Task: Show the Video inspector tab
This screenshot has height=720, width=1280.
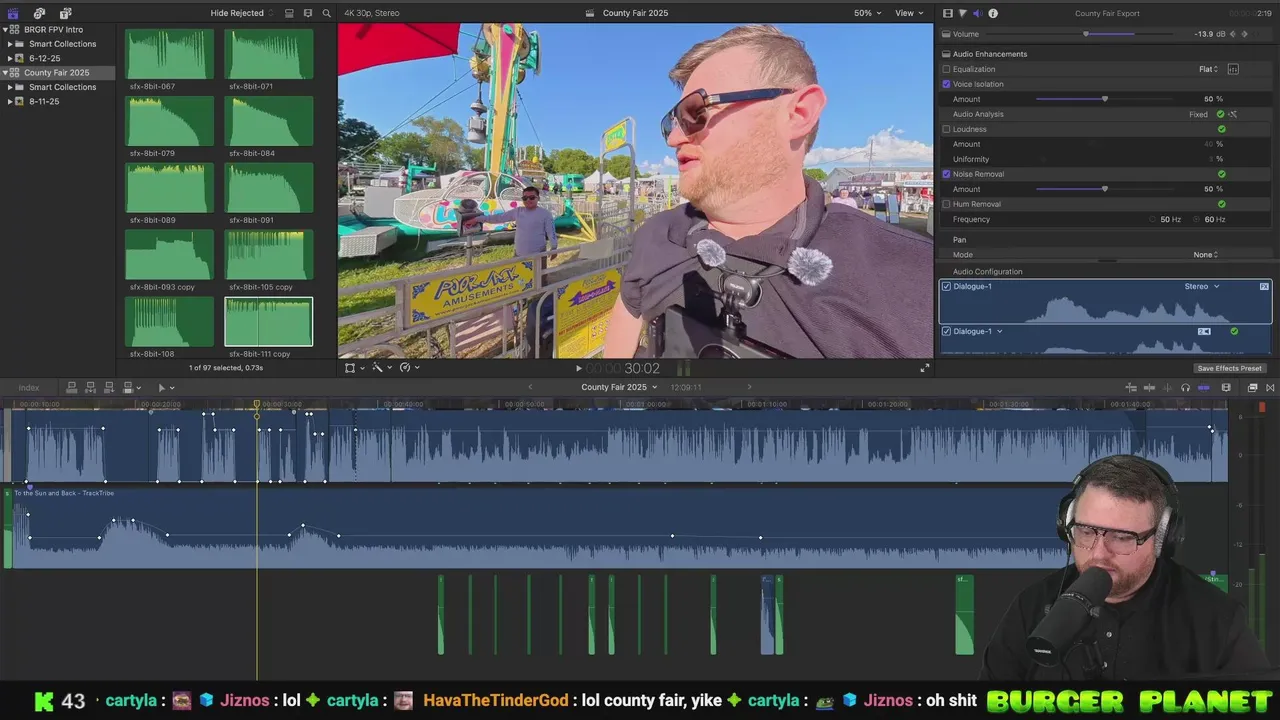Action: (x=947, y=13)
